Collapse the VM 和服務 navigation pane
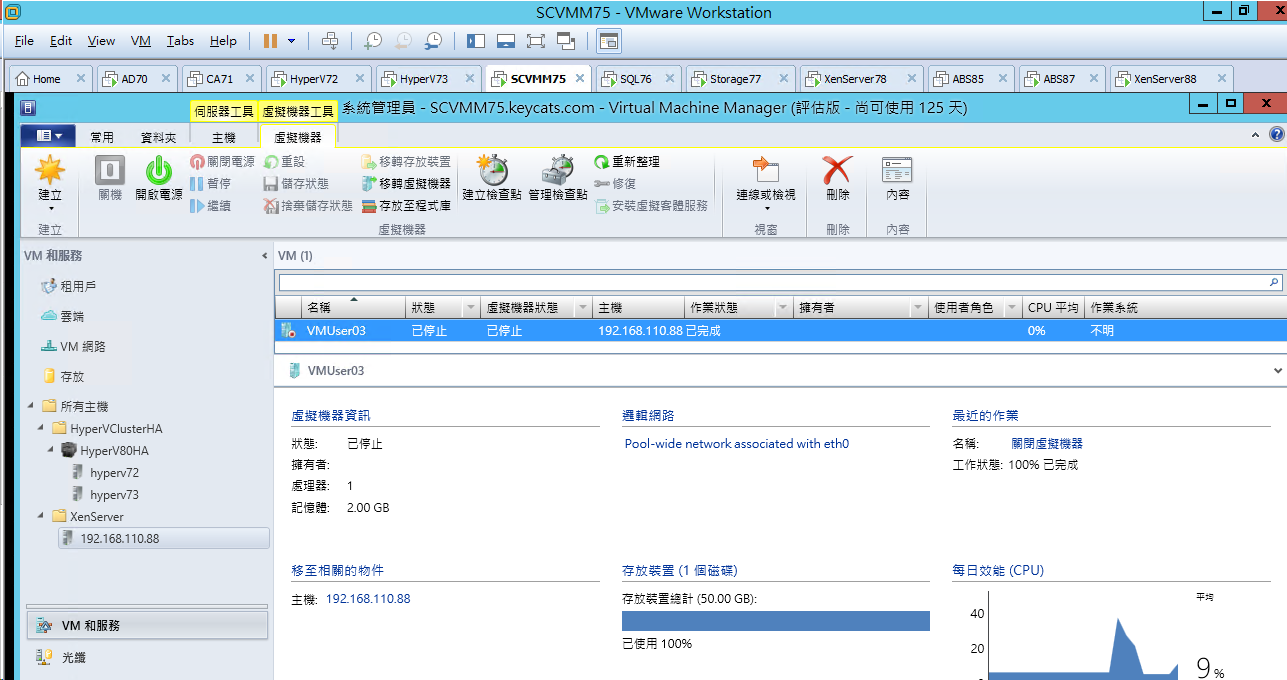This screenshot has width=1287, height=680. point(265,256)
